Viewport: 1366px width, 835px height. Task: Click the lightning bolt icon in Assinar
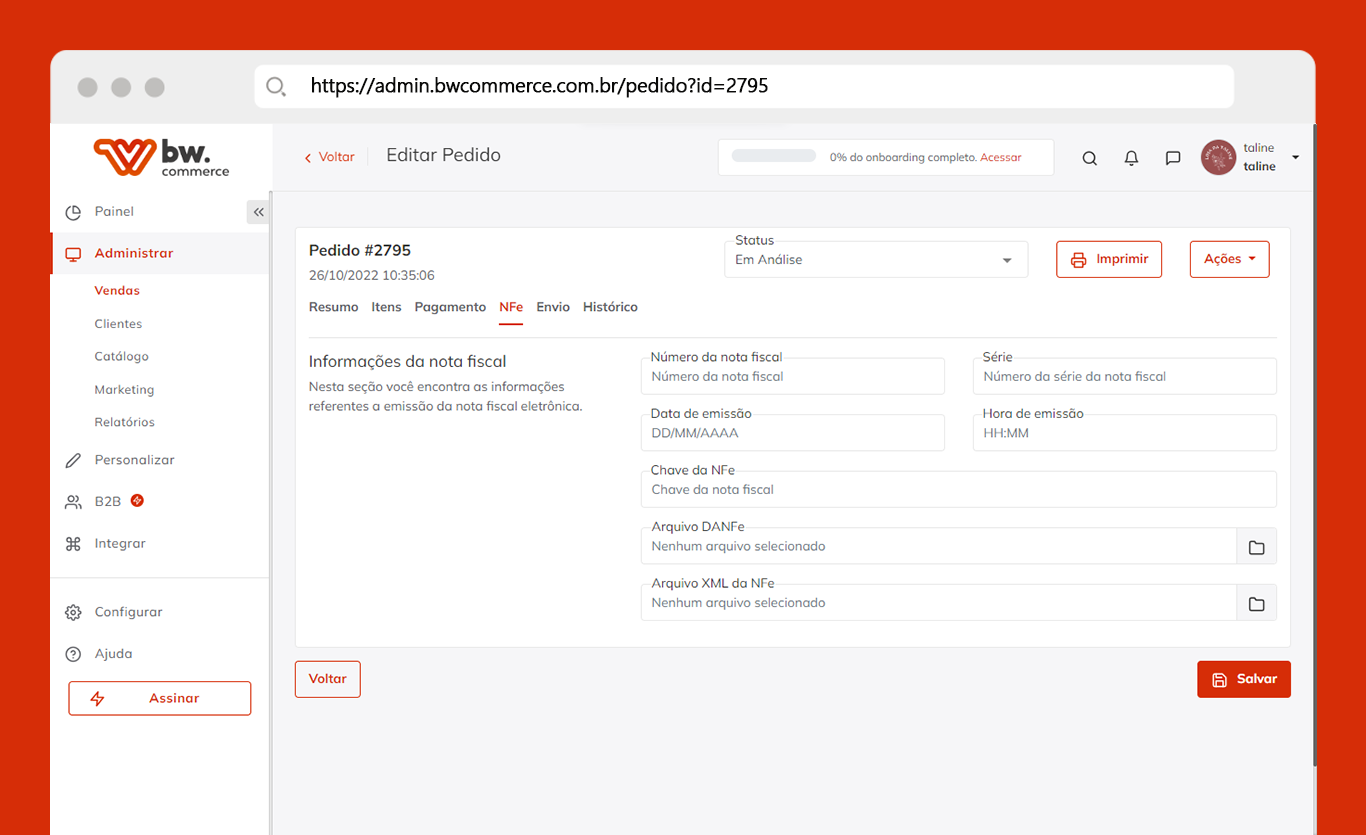click(x=98, y=699)
